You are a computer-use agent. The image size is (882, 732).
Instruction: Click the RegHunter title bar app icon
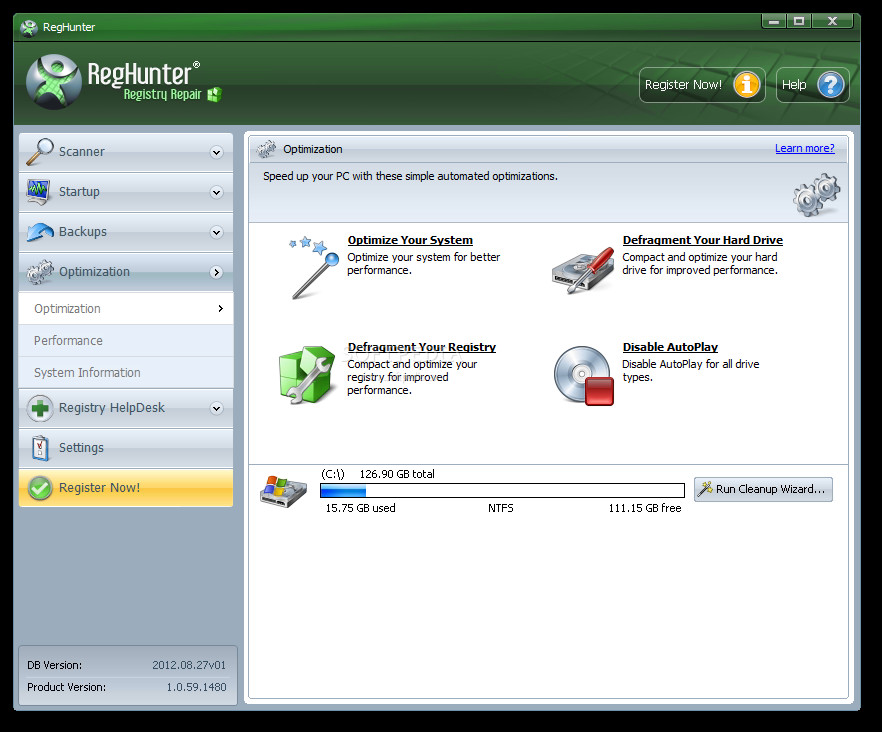click(x=29, y=27)
